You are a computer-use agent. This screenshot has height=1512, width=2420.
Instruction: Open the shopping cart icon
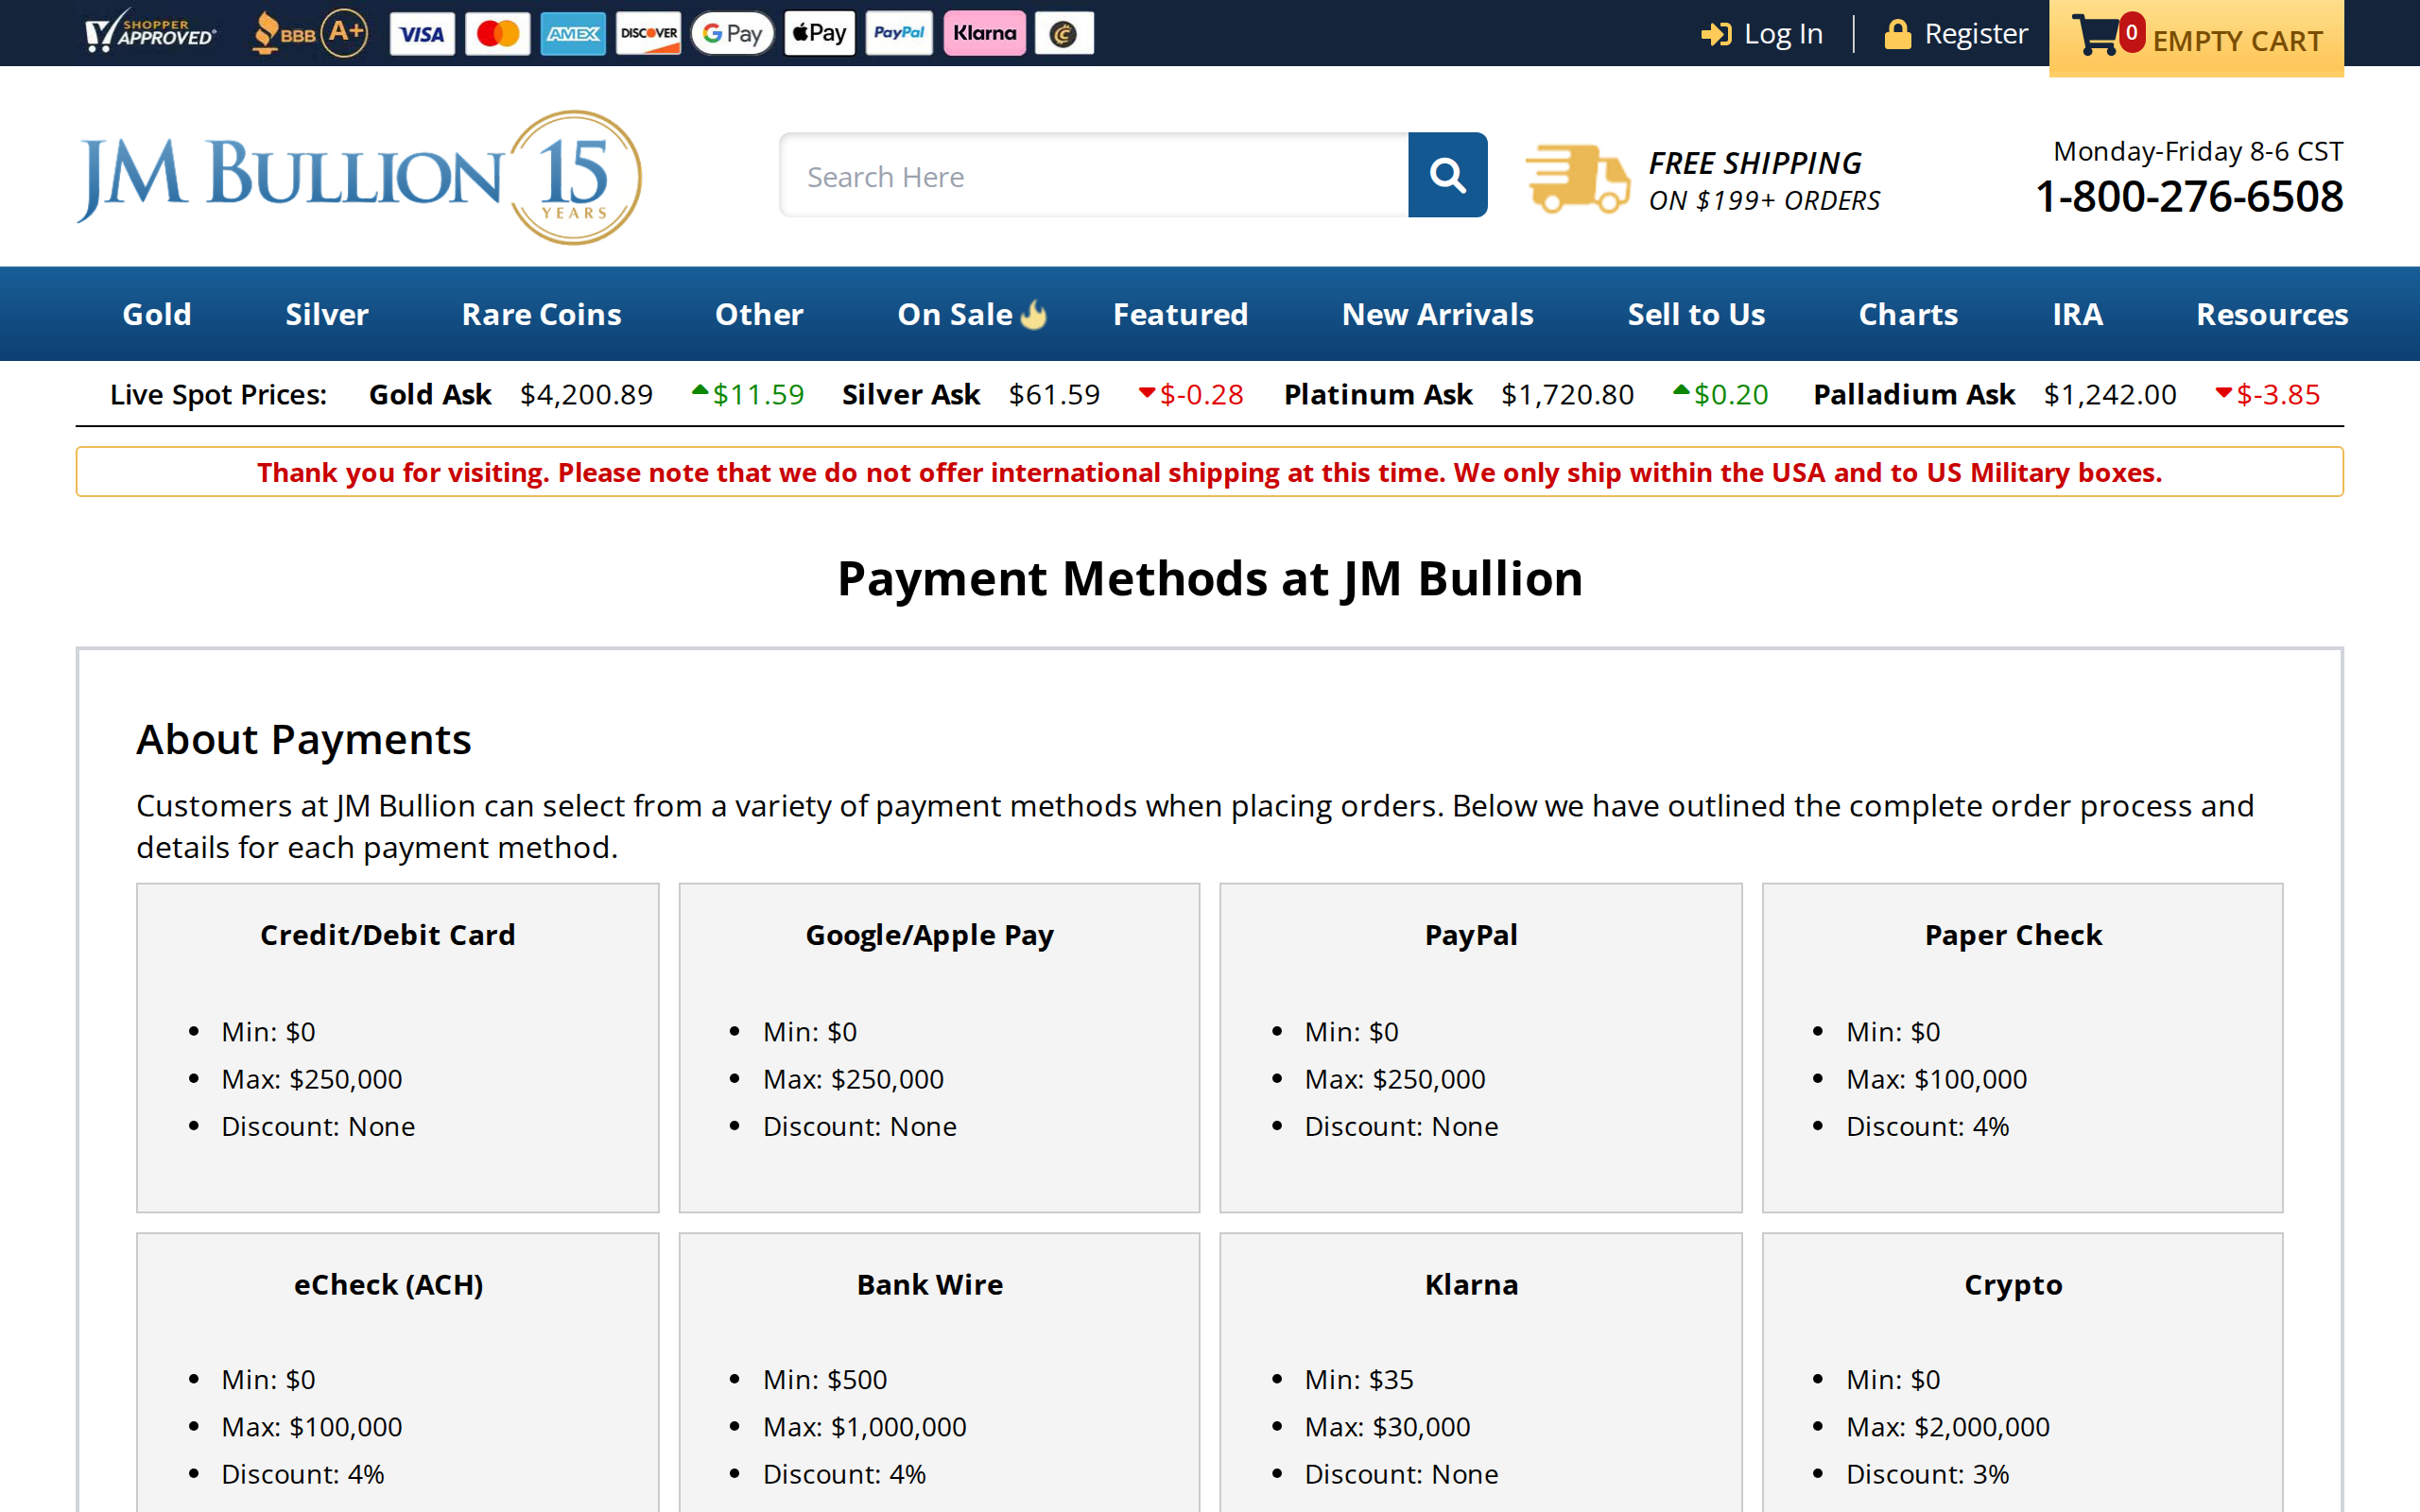(x=2097, y=34)
